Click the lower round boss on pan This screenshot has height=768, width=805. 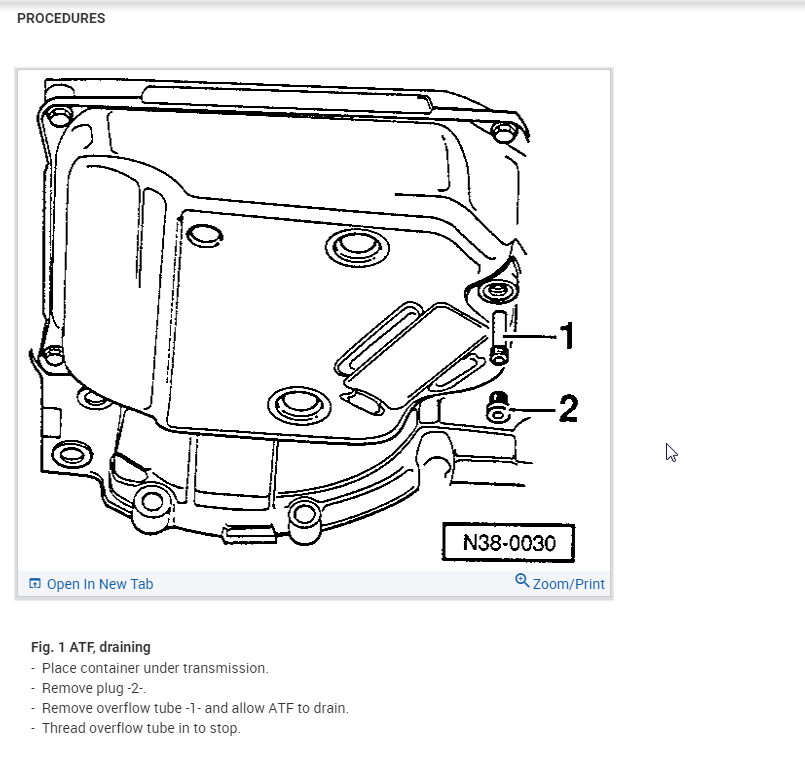pos(299,405)
